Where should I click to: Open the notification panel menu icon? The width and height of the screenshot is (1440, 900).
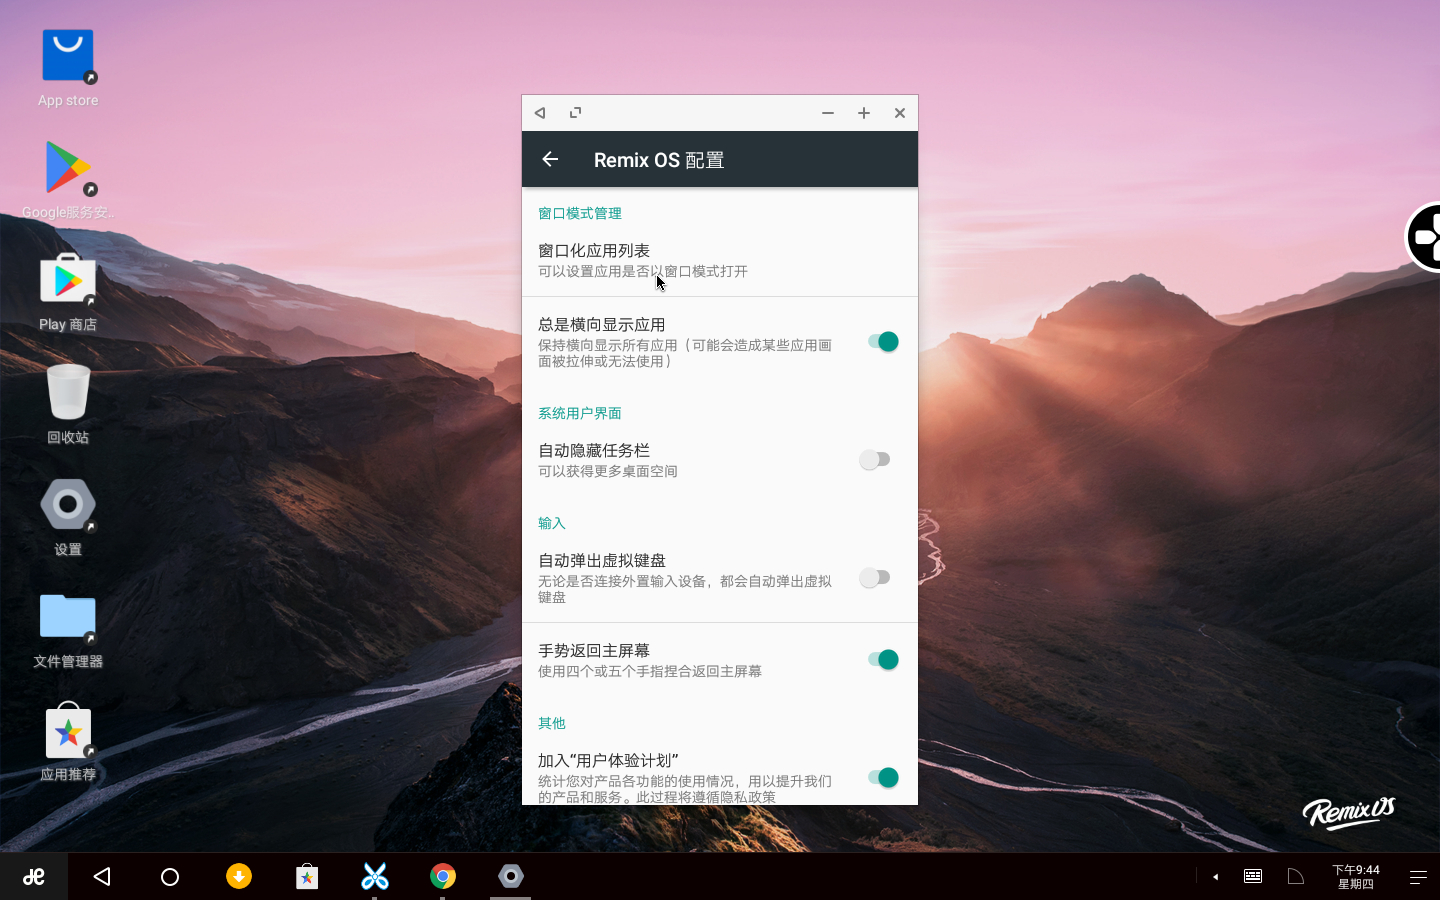(x=1418, y=877)
